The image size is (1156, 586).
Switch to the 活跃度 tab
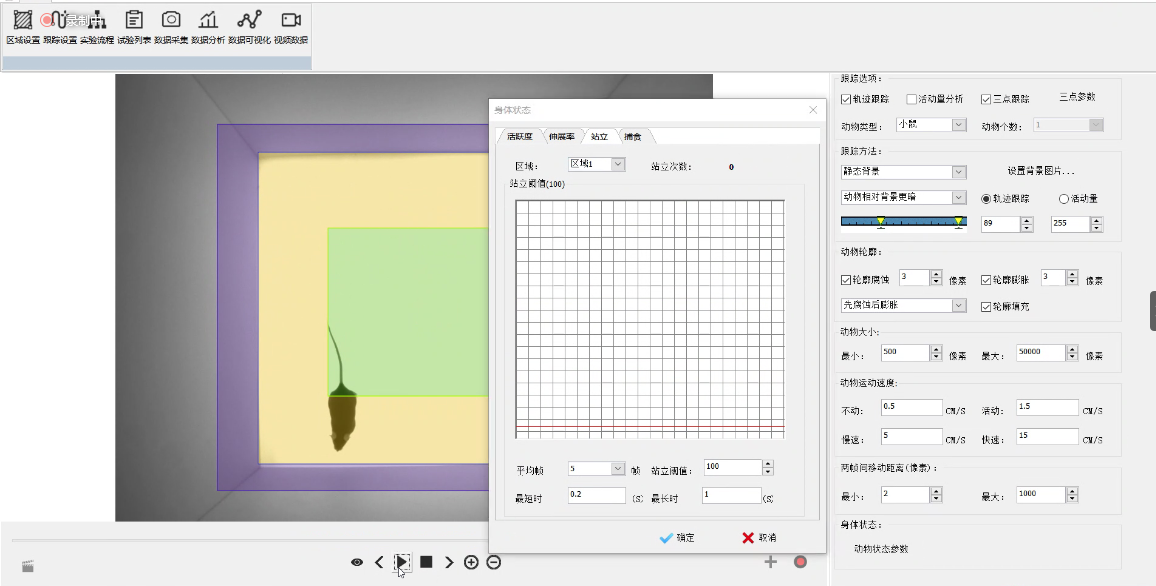pyautogui.click(x=519, y=136)
